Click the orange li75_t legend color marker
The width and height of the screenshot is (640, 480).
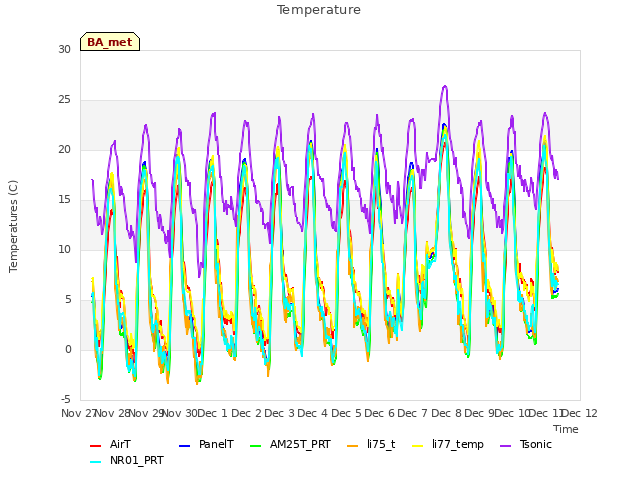pos(352,446)
